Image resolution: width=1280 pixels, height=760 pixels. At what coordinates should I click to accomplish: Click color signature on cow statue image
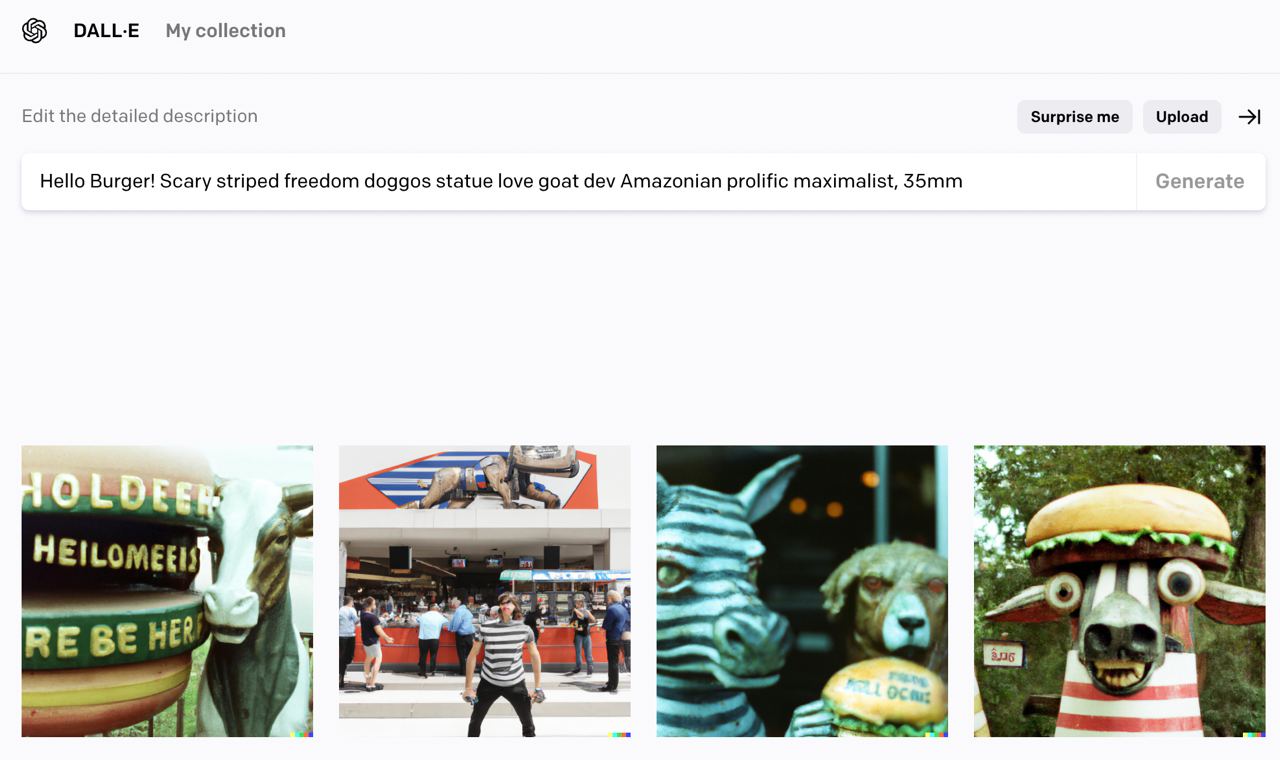(x=301, y=735)
